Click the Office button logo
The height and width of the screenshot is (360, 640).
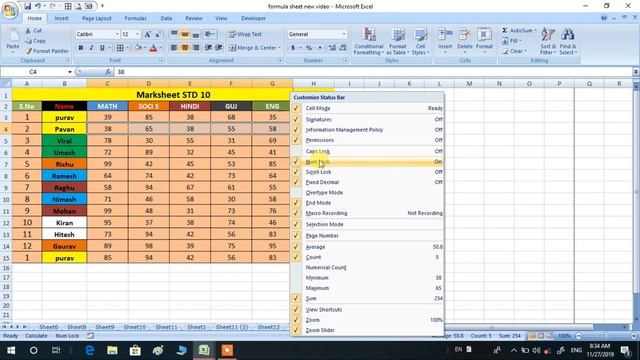9,10
